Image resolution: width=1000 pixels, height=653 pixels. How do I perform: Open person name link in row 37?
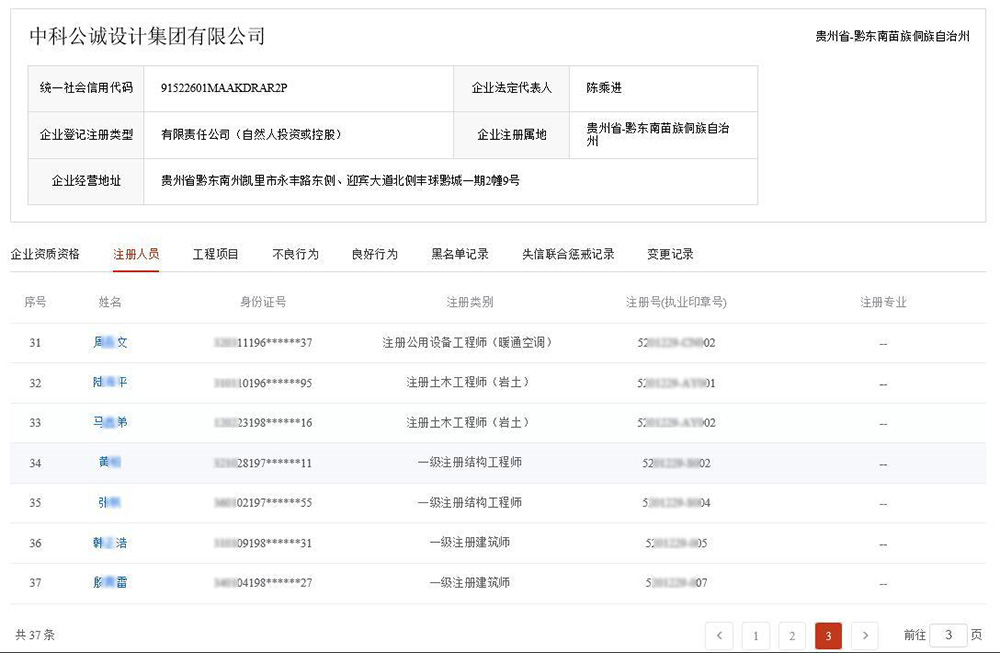[110, 583]
